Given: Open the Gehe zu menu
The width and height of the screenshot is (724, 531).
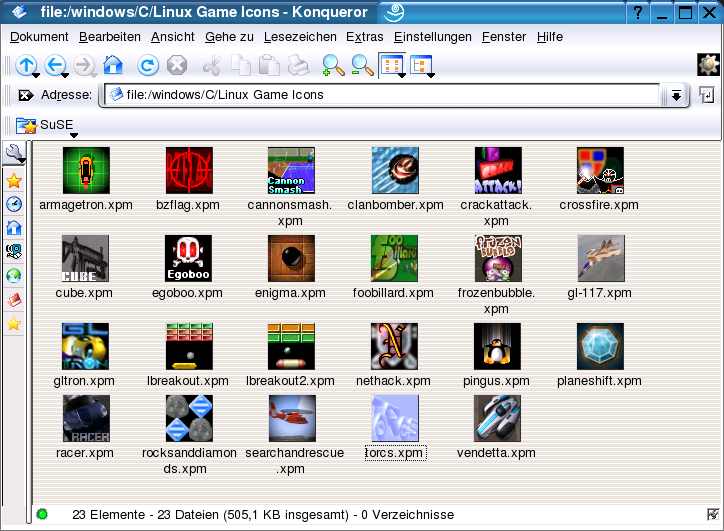Looking at the screenshot, I should pyautogui.click(x=229, y=37).
